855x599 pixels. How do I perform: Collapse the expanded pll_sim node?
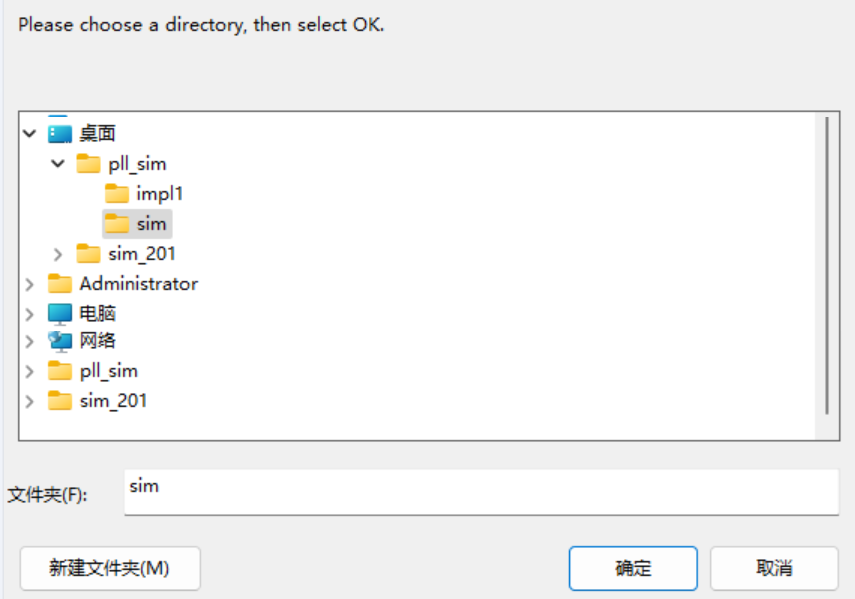point(58,164)
